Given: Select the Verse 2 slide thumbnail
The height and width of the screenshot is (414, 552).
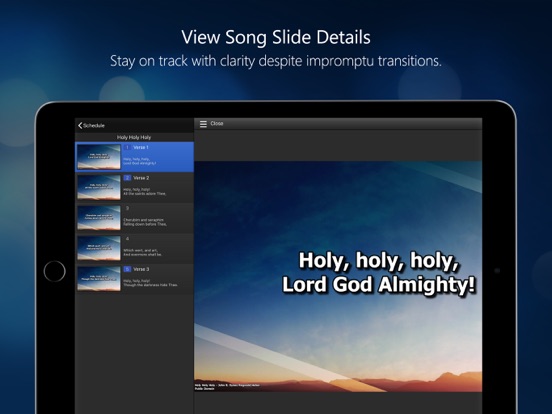Looking at the screenshot, I should click(99, 187).
